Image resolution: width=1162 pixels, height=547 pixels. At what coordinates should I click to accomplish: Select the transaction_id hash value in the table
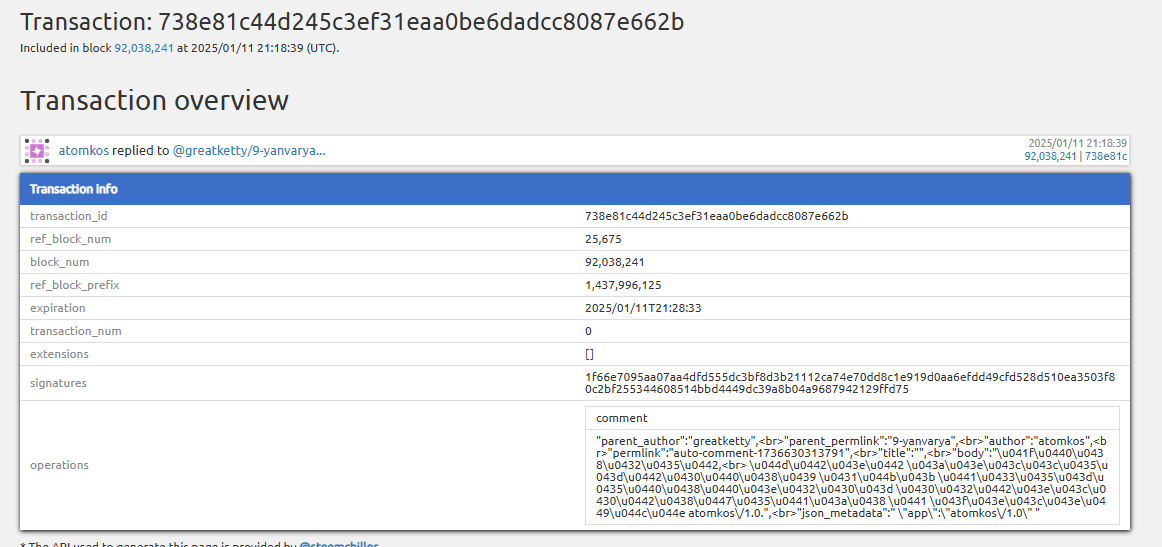tap(717, 216)
